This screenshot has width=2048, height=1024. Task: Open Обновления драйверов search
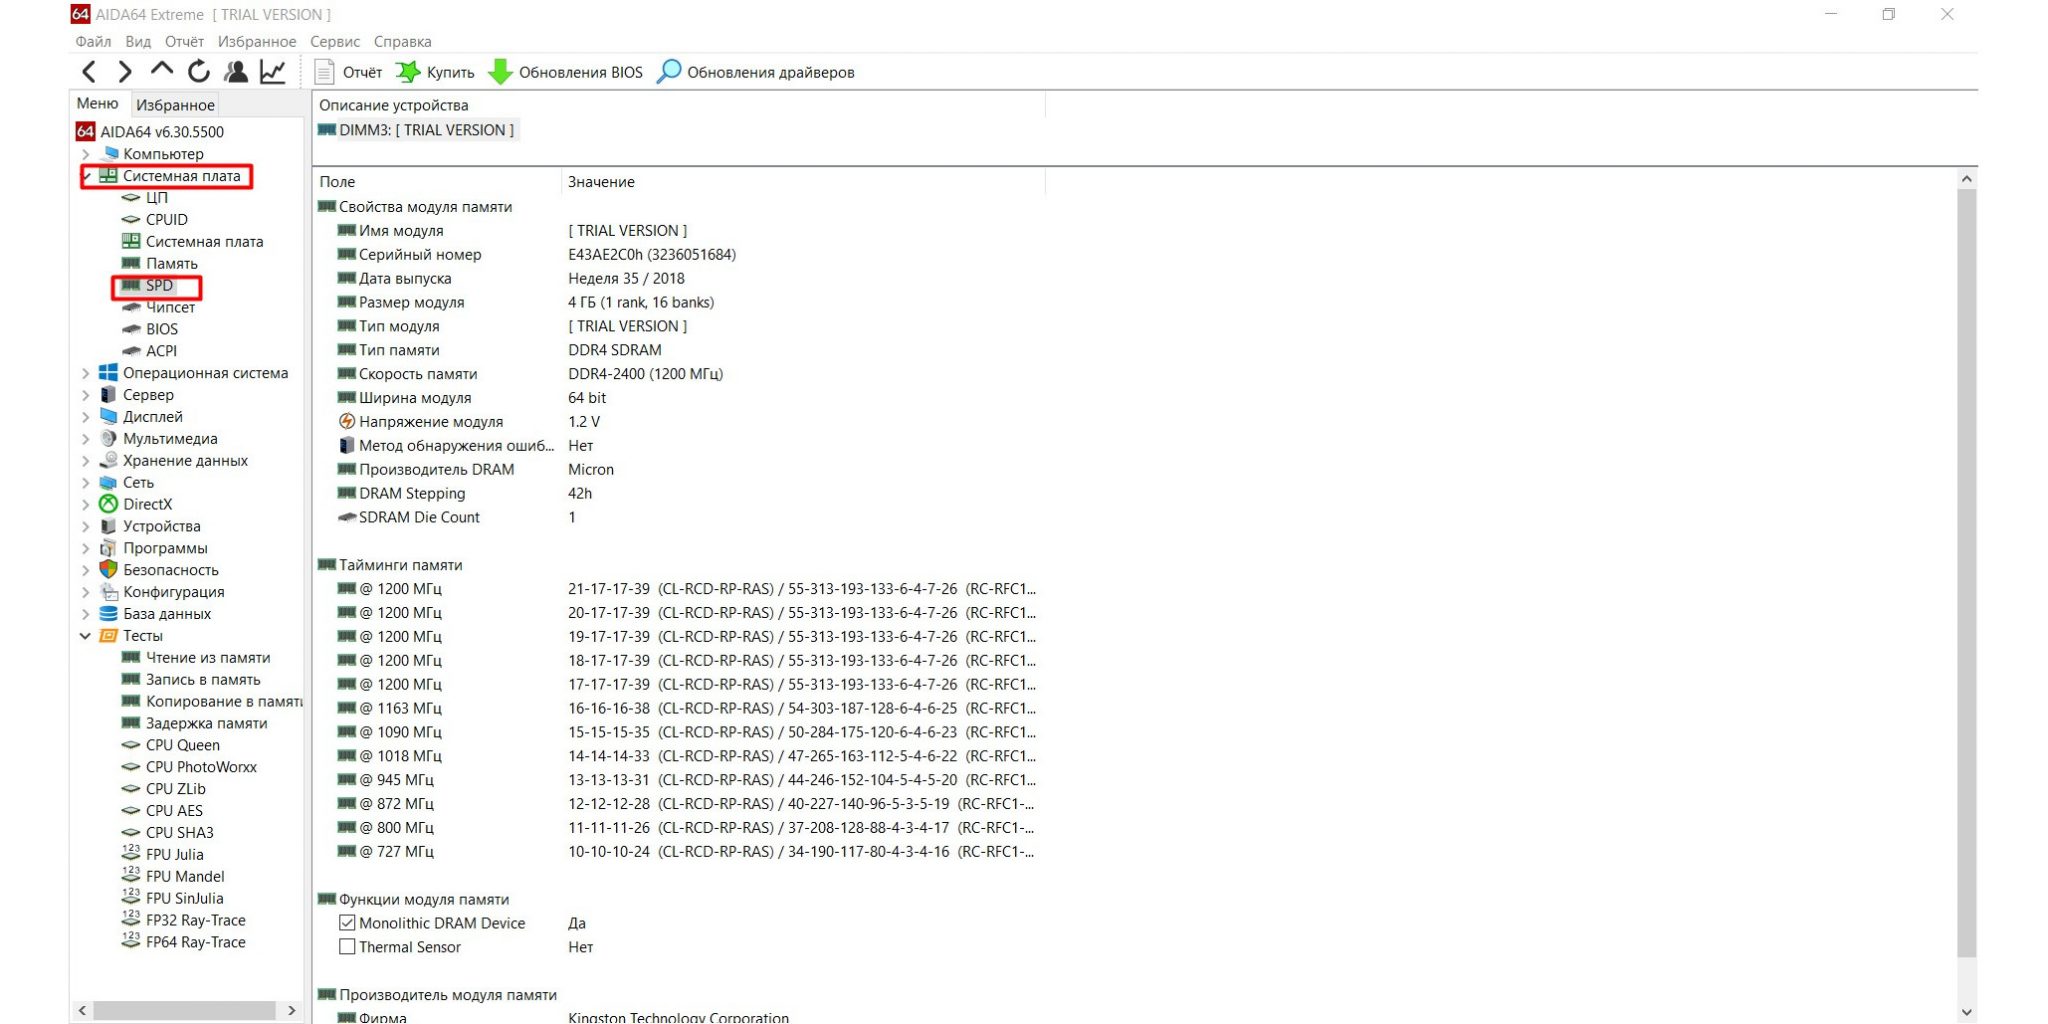(755, 72)
